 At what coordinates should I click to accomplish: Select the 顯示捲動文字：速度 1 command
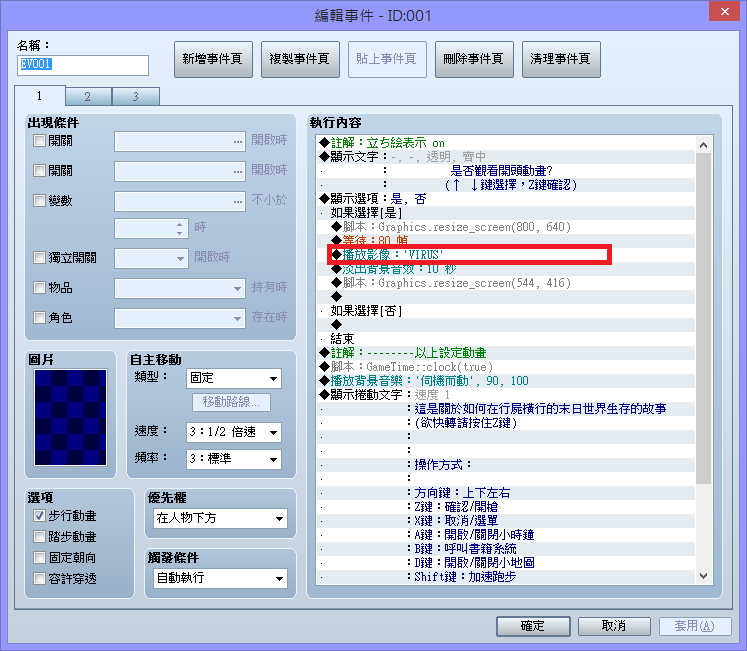coord(505,395)
